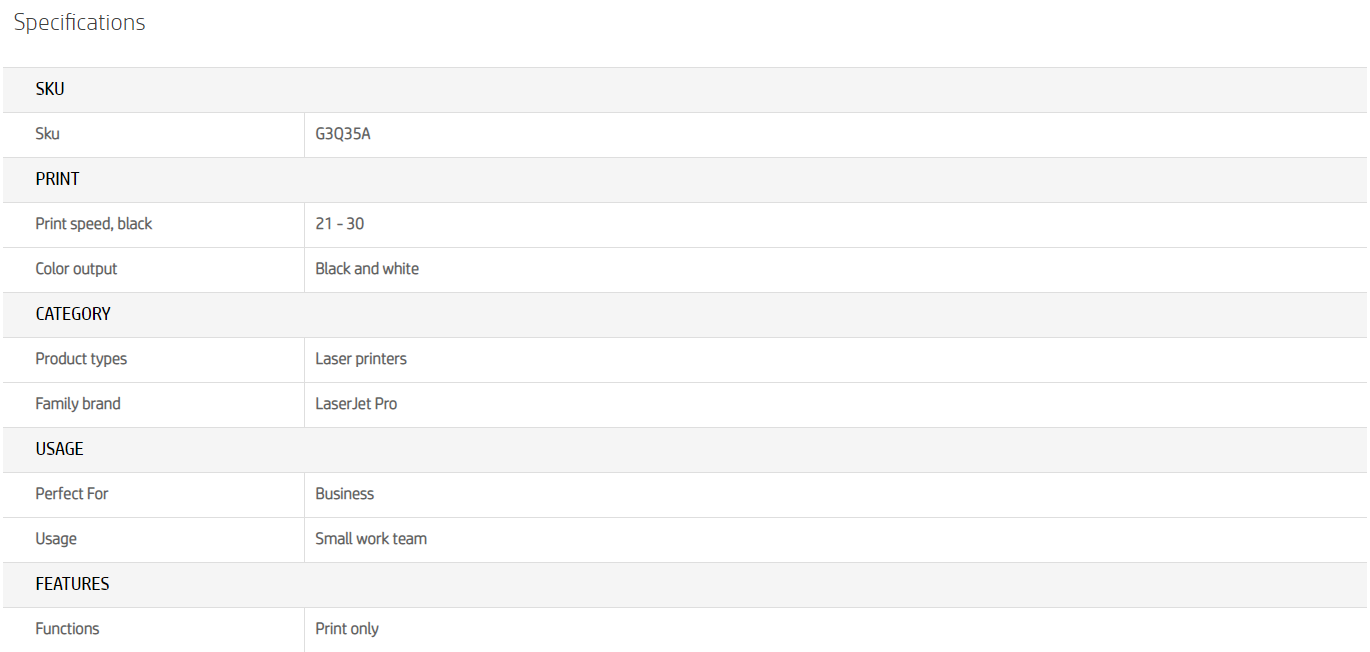The height and width of the screenshot is (652, 1370).
Task: Select the FEATURES section header
Action: 73,584
